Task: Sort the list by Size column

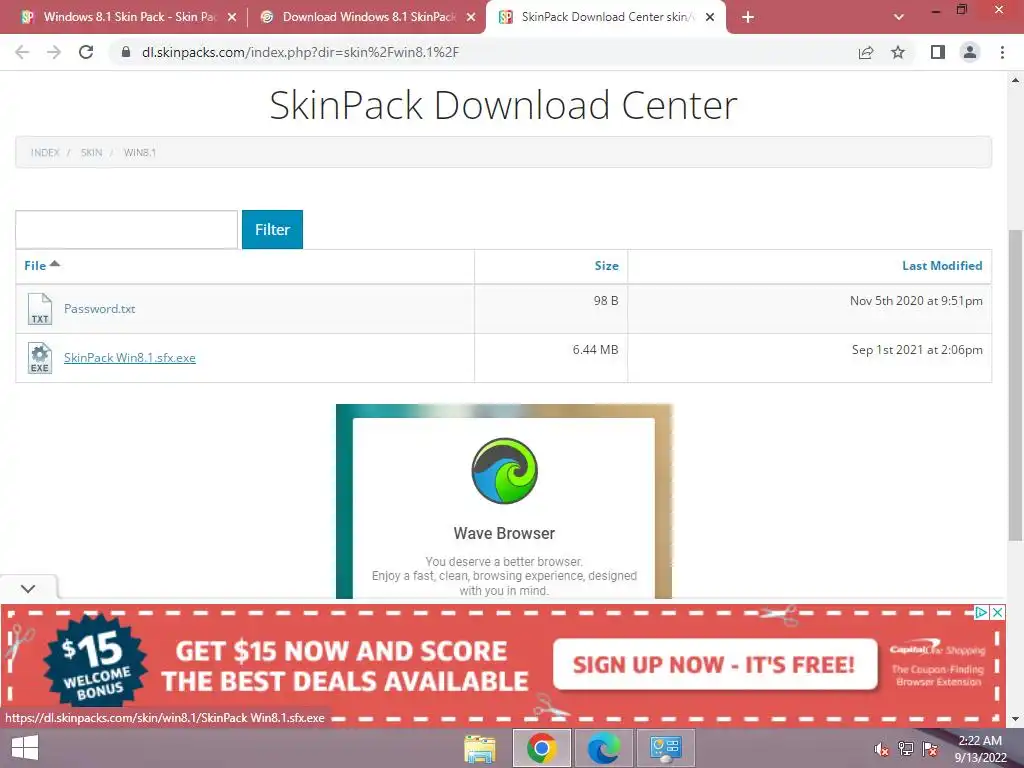Action: click(x=607, y=266)
